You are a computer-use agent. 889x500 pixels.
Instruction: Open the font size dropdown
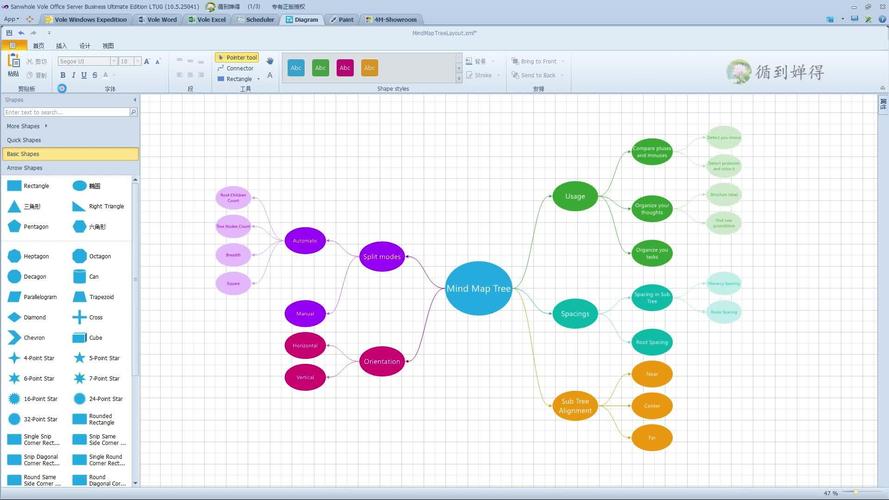click(137, 61)
